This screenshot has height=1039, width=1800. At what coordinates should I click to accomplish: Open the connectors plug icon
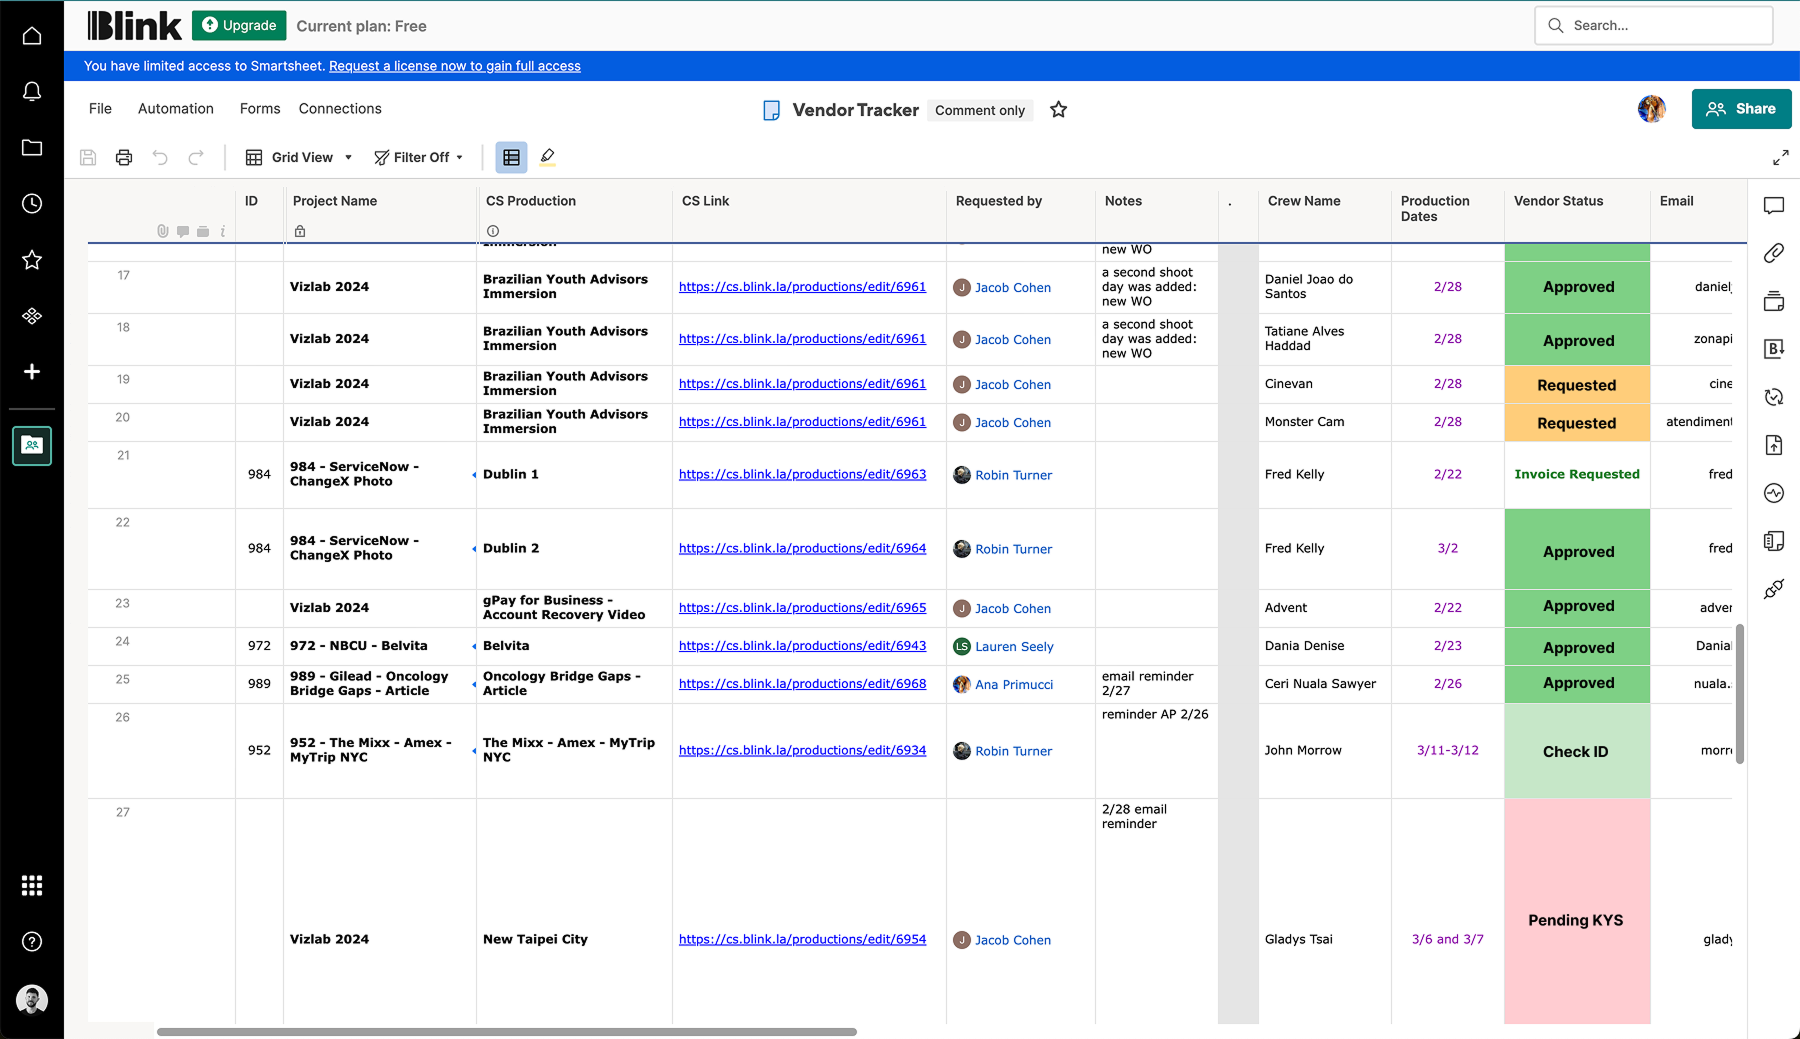coord(1774,589)
